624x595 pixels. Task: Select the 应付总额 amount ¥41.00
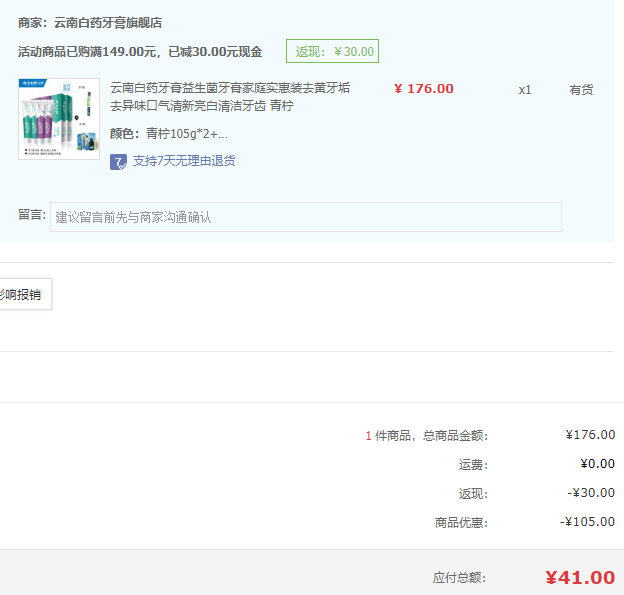point(580,577)
